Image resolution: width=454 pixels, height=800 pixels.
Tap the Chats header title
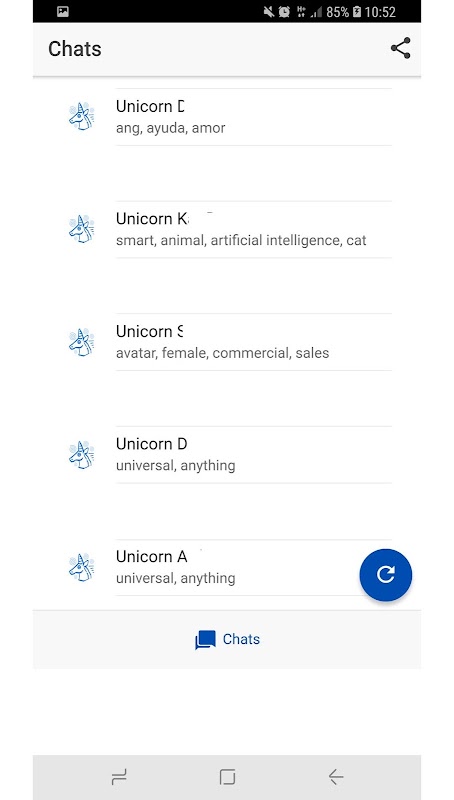[x=74, y=49]
